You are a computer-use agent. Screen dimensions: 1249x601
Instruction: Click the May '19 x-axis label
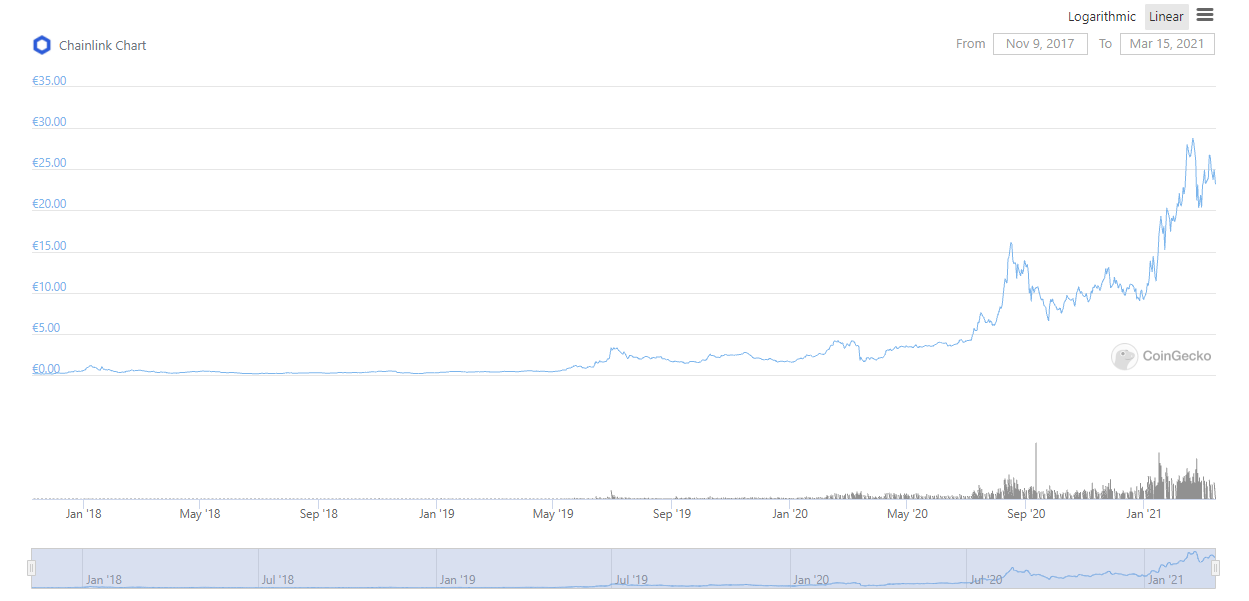point(553,514)
